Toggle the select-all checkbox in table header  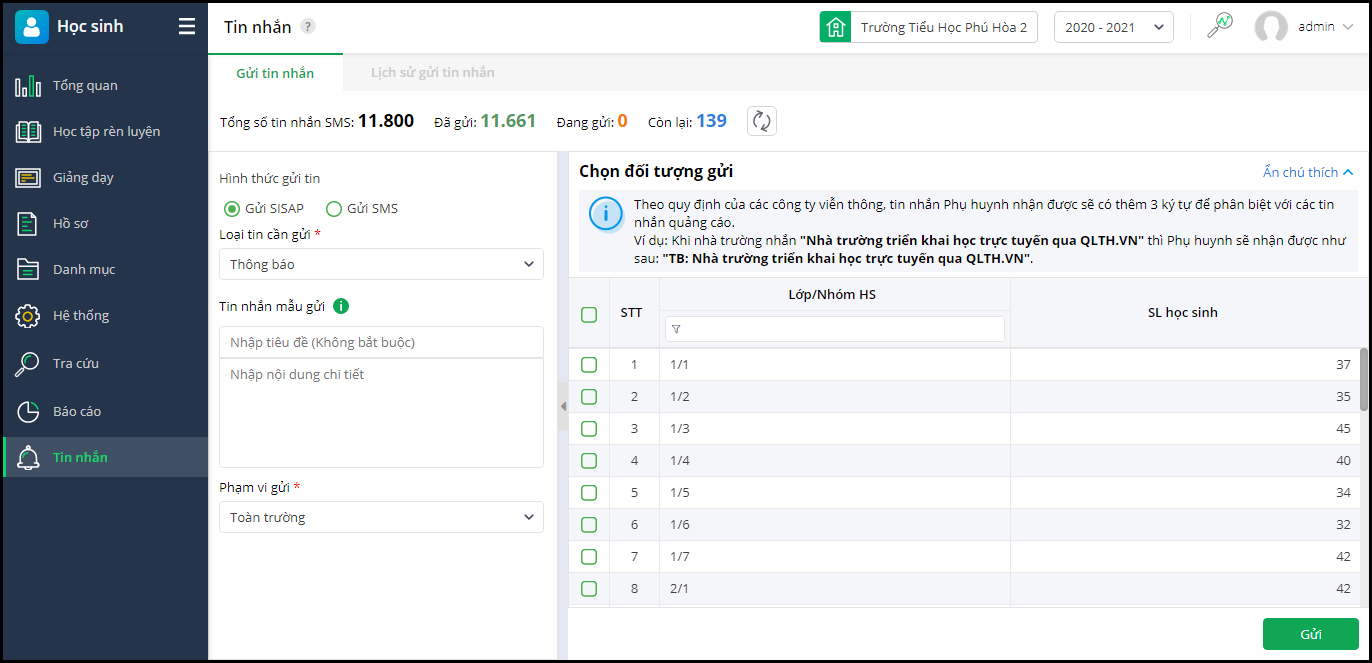[x=589, y=314]
